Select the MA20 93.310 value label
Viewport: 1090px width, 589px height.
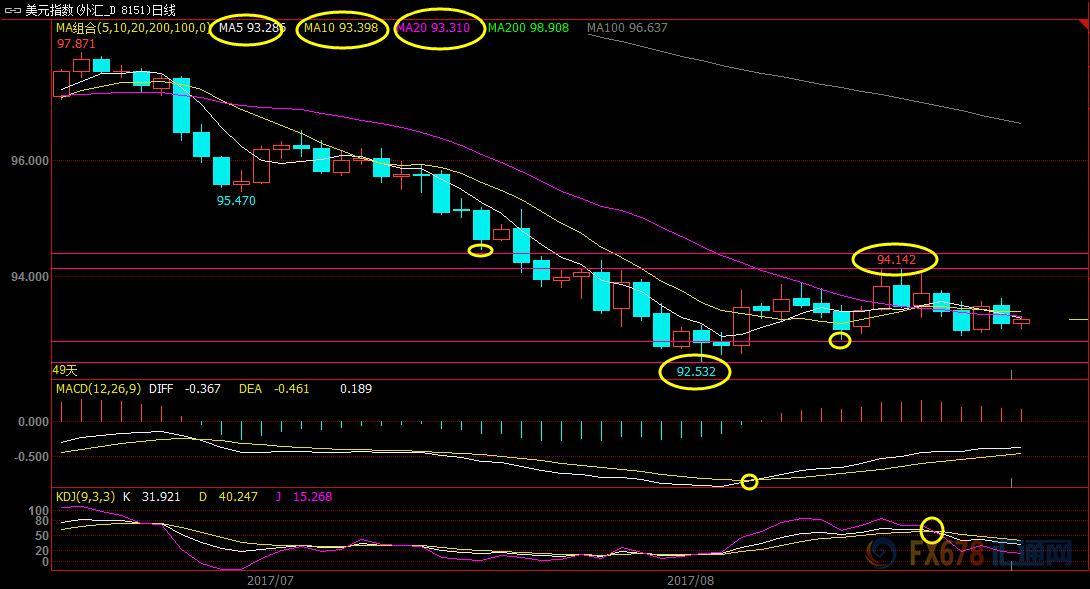pyautogui.click(x=433, y=28)
